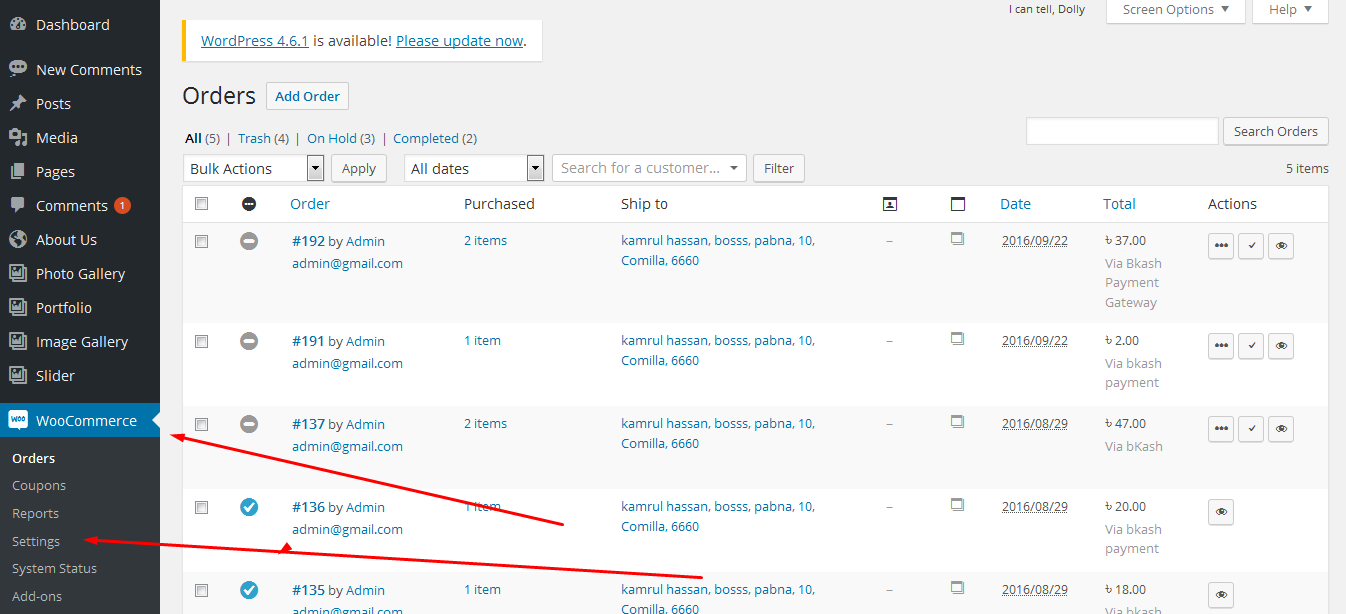Click the Search Orders button

click(1276, 131)
